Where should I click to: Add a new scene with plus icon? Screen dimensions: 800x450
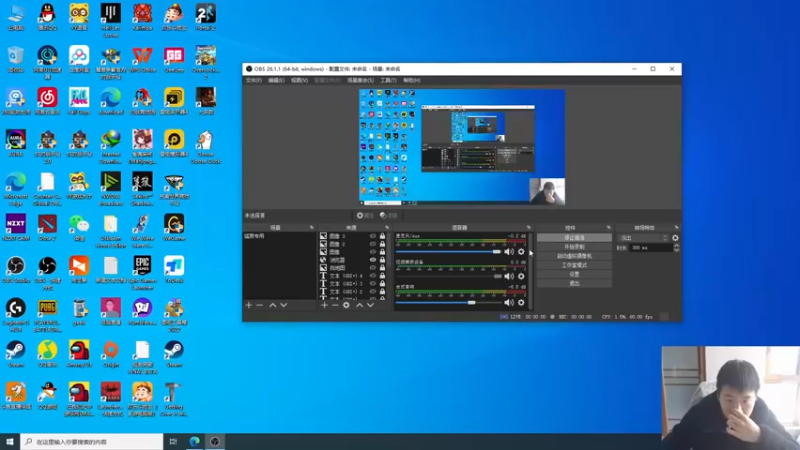pos(248,305)
